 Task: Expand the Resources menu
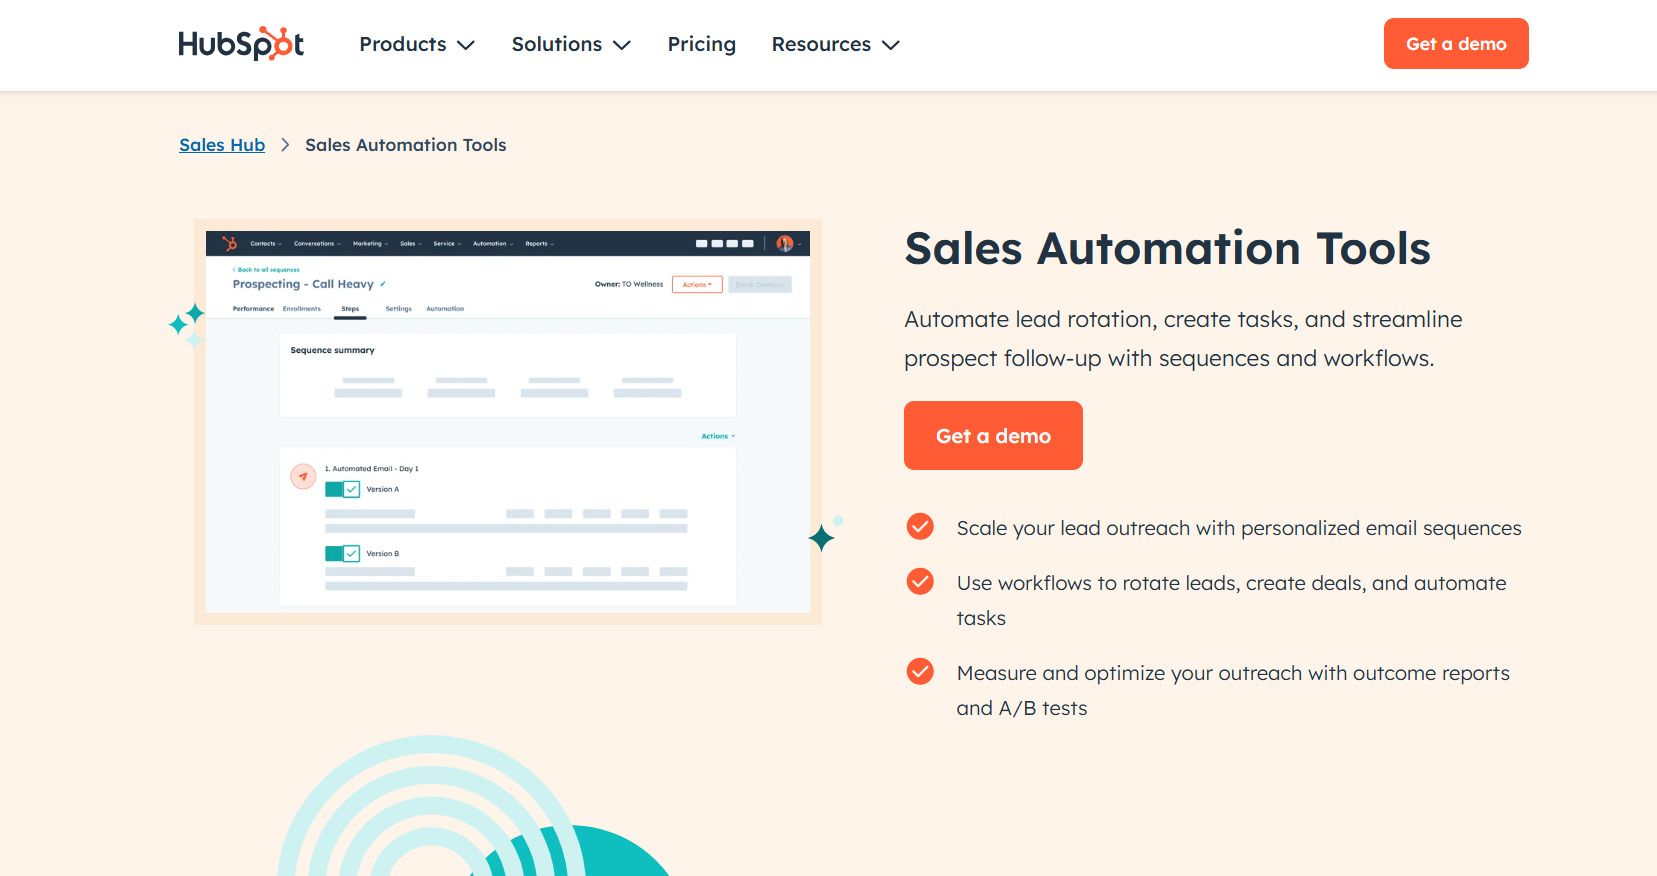836,44
